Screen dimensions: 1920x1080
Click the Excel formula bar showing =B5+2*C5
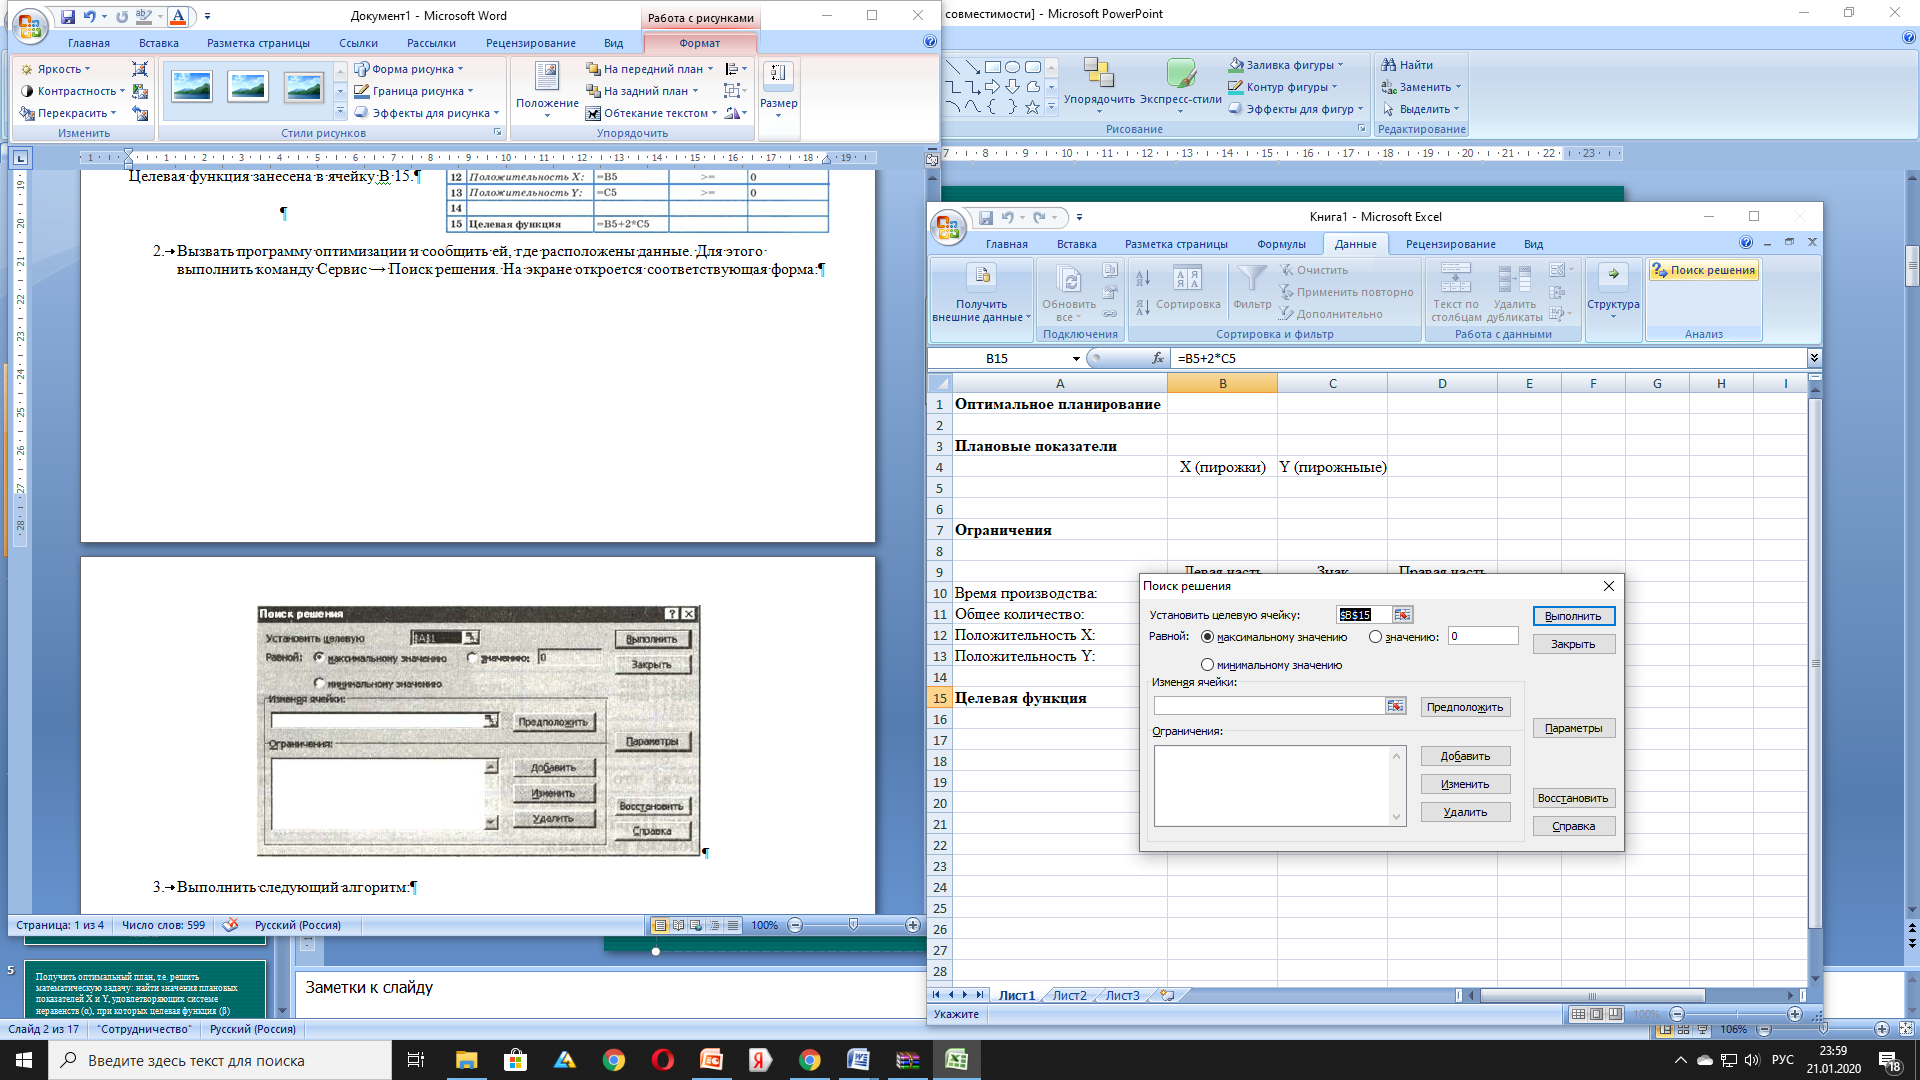(1490, 358)
